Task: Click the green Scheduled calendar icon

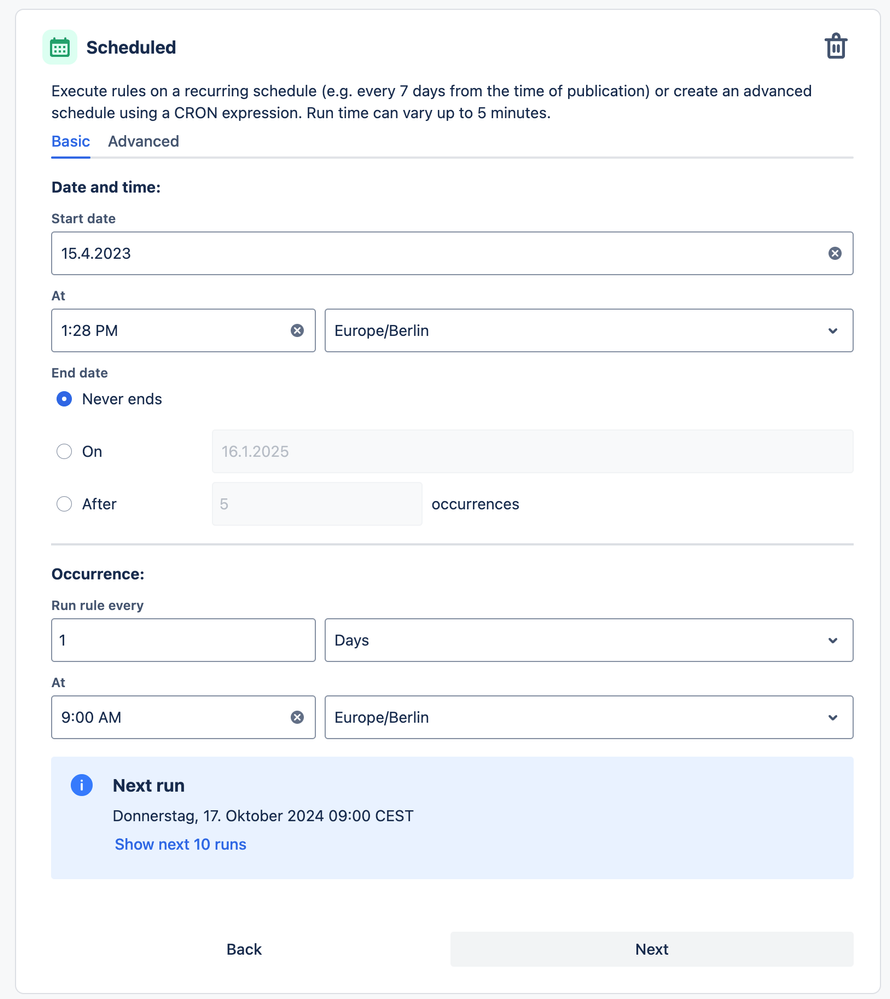Action: 60,47
